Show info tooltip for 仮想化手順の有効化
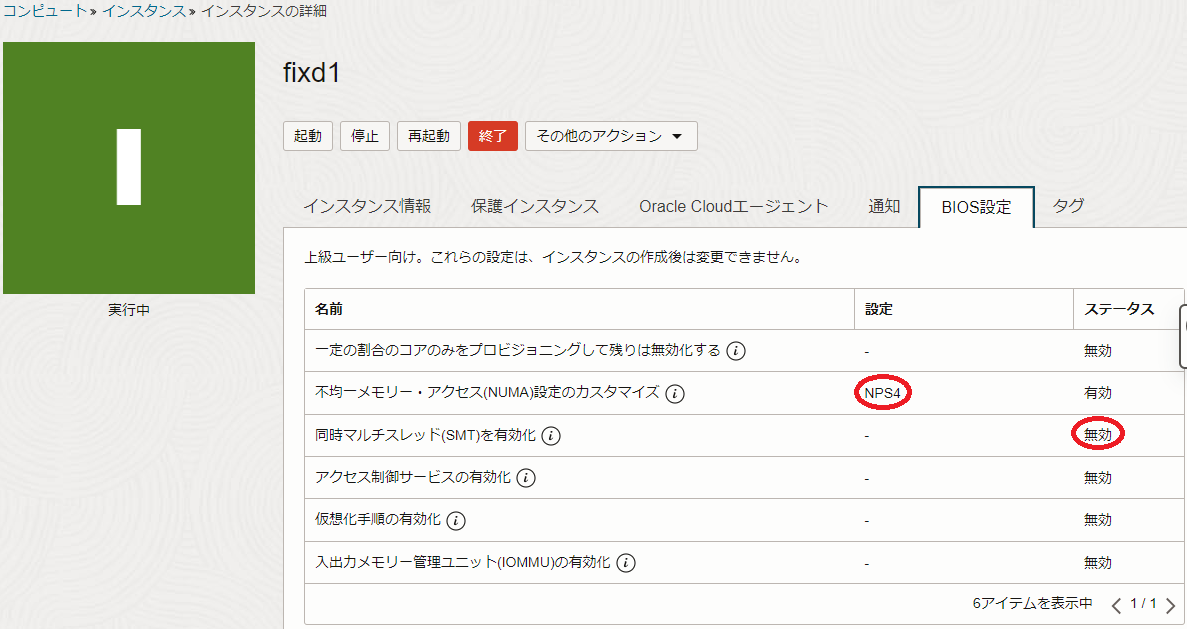 tap(456, 520)
